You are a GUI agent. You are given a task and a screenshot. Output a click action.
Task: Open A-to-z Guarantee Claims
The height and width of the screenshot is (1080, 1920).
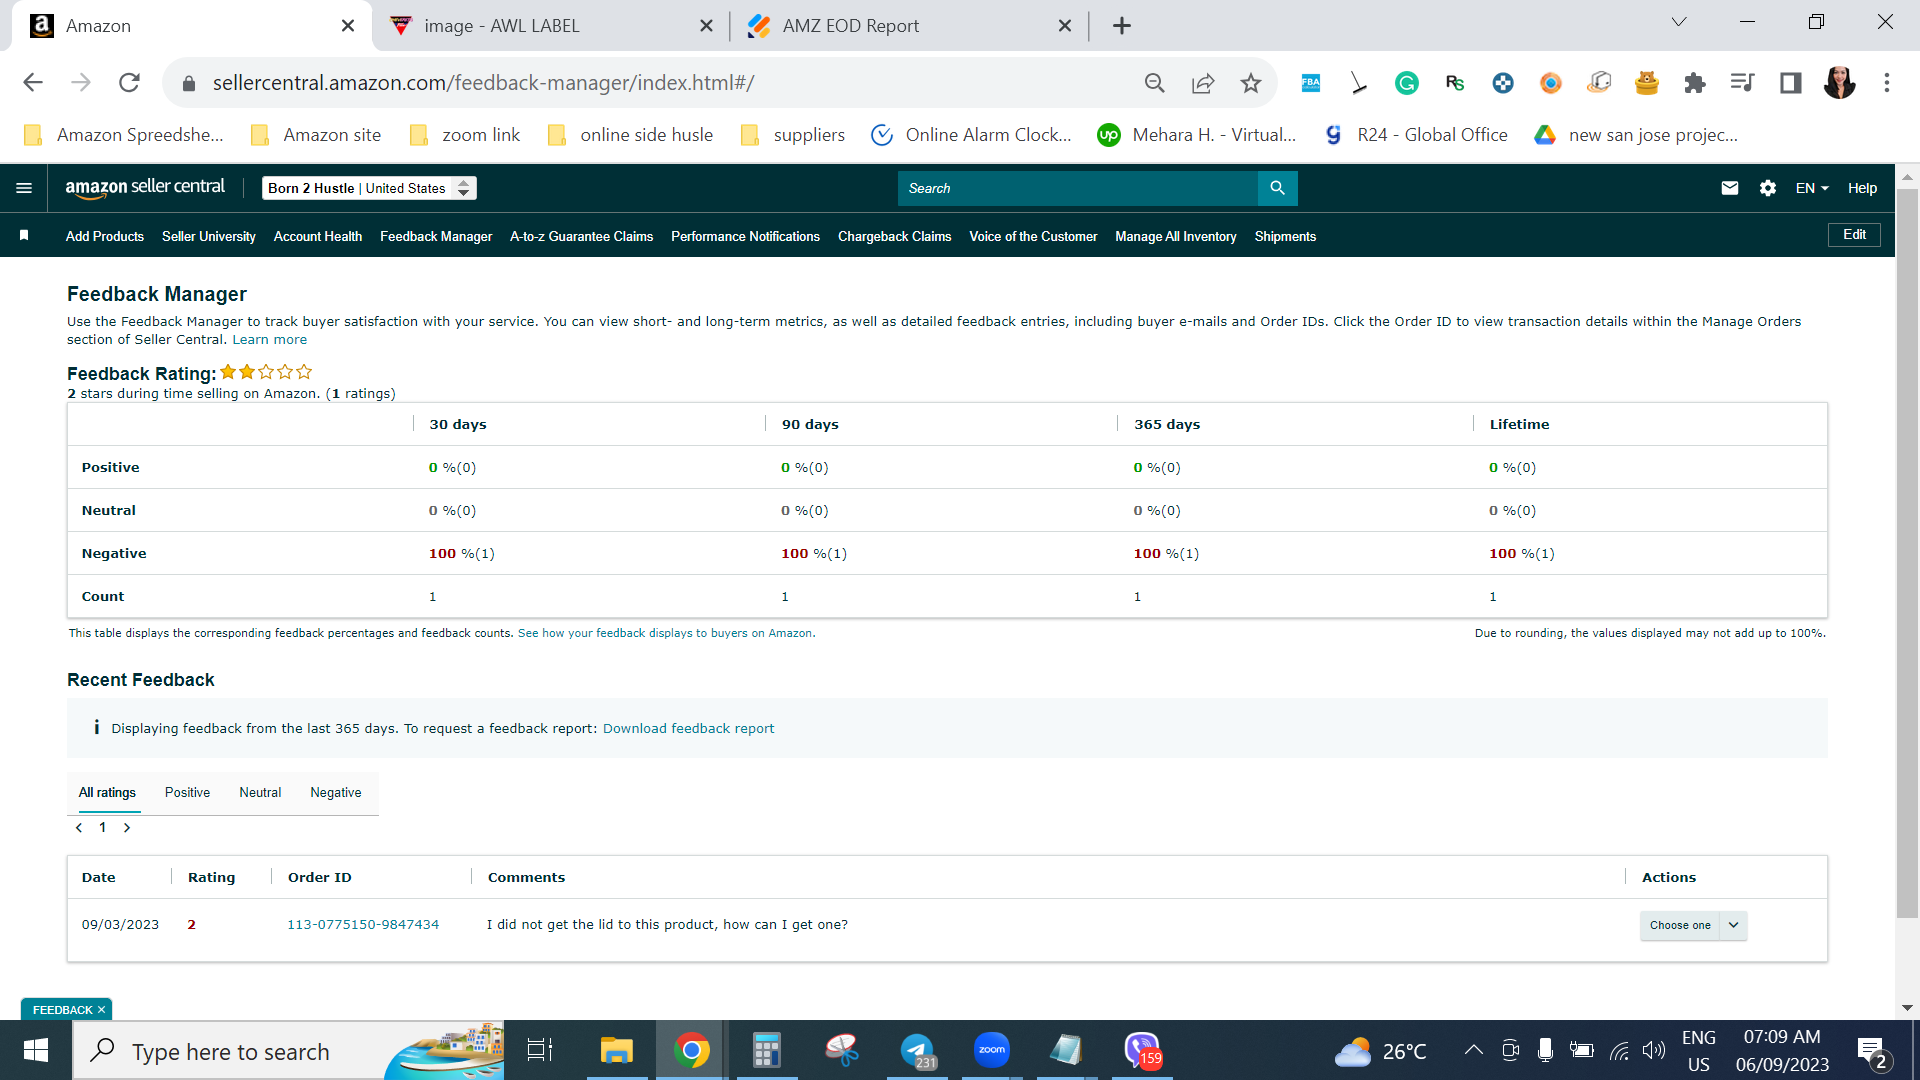click(x=581, y=237)
